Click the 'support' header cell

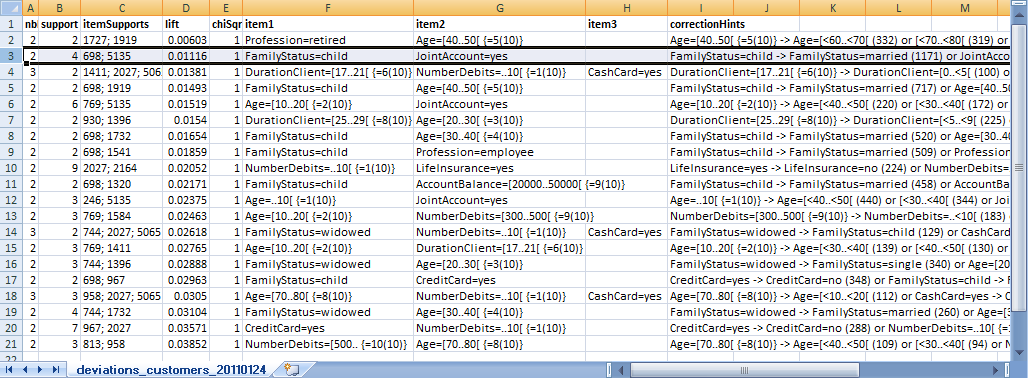point(60,24)
